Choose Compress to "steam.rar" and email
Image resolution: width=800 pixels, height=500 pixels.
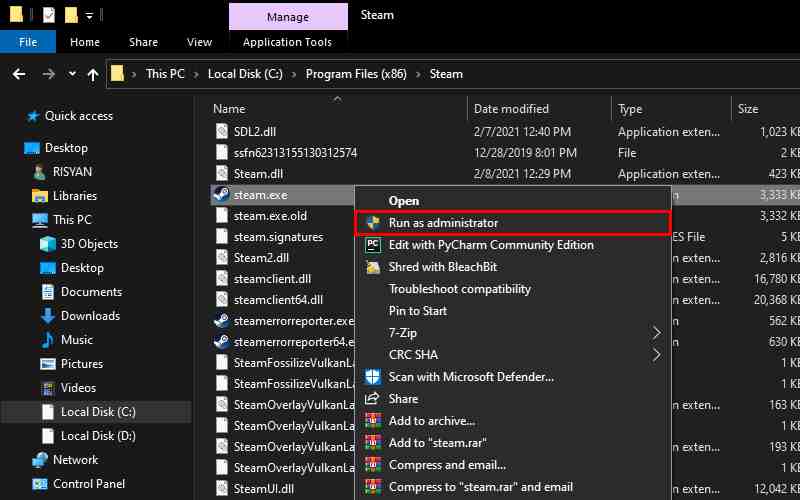coord(513,487)
